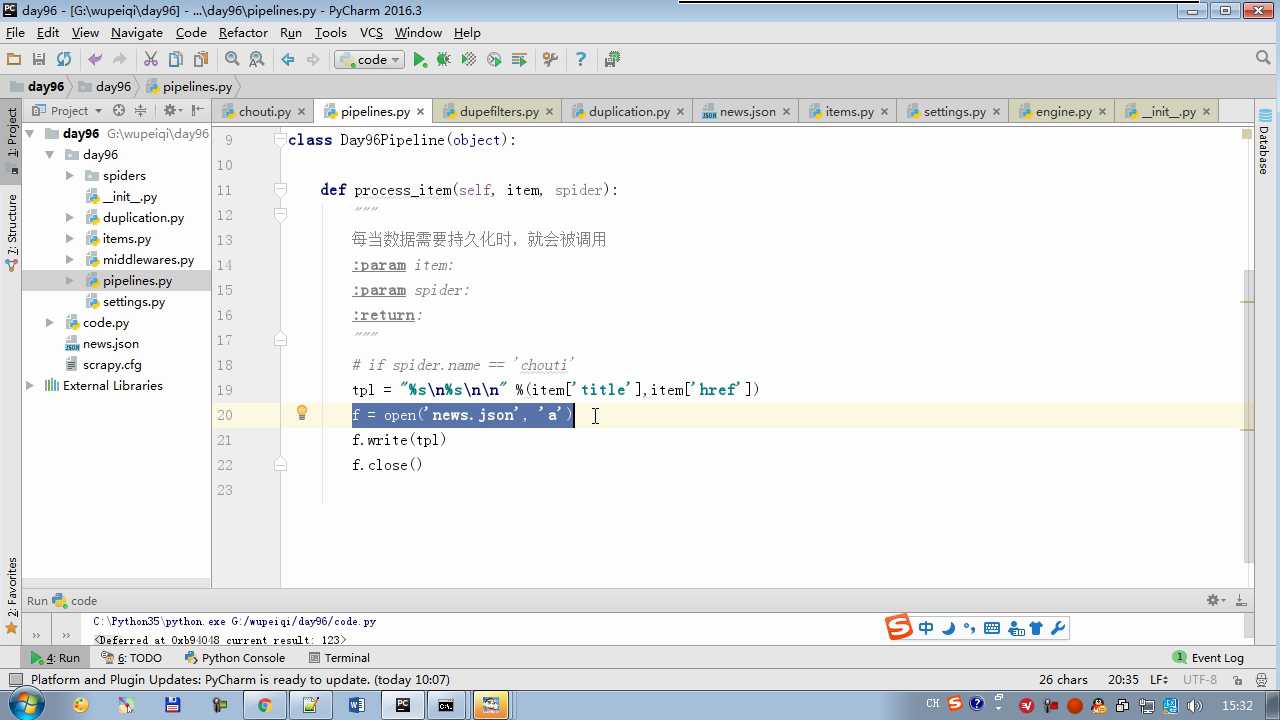Open the Refactor menu
This screenshot has width=1280, height=720.
(x=243, y=33)
